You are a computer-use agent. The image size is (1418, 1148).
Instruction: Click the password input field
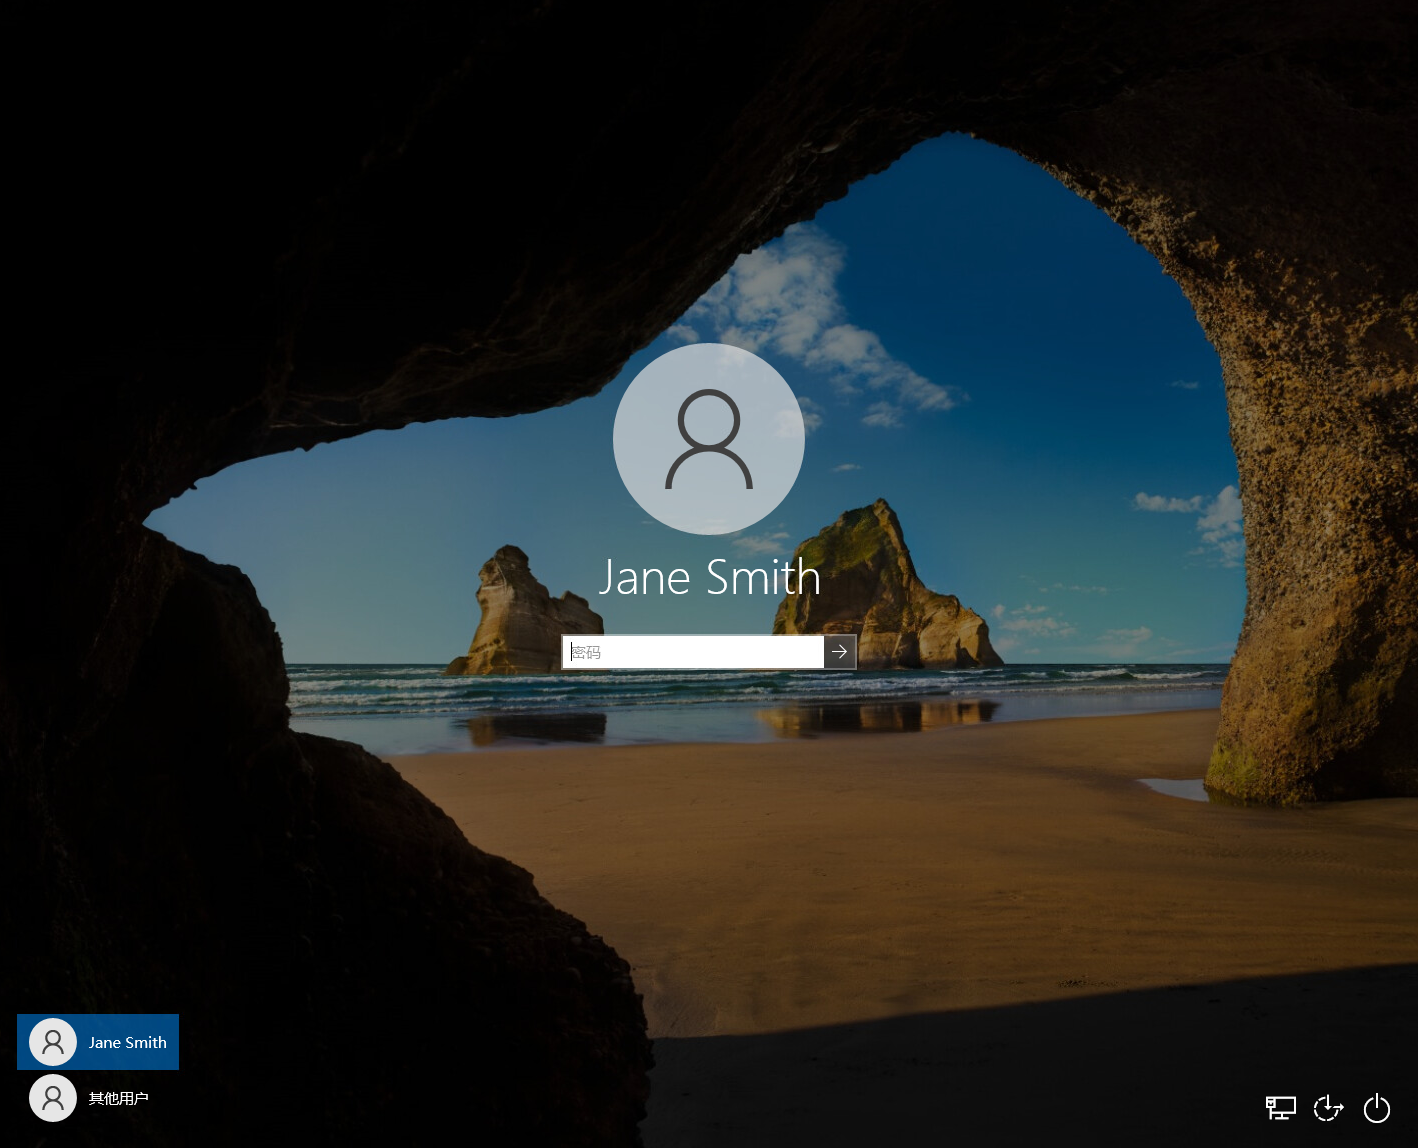click(693, 652)
